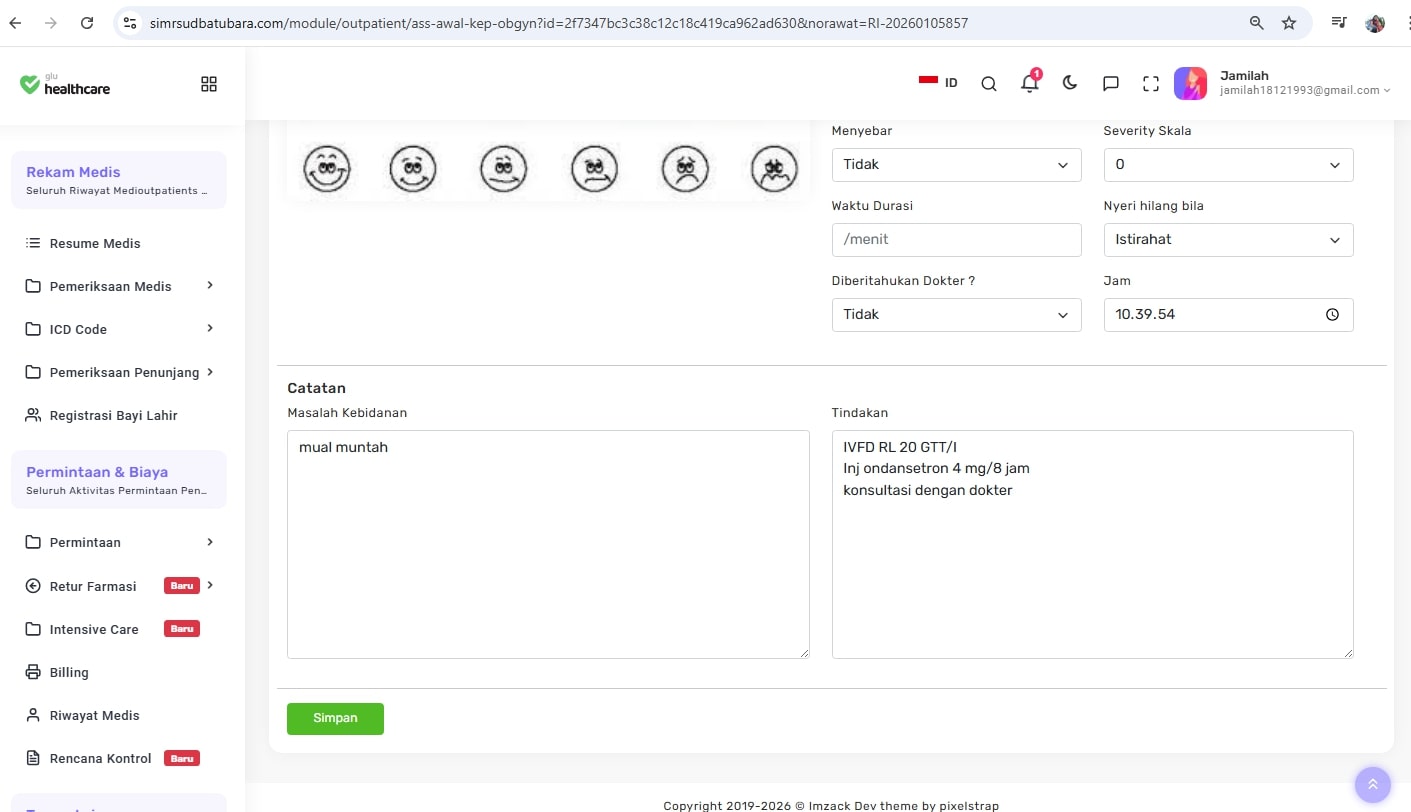The width and height of the screenshot is (1411, 812).
Task: Click the glu healthcare logo
Action: 65,84
